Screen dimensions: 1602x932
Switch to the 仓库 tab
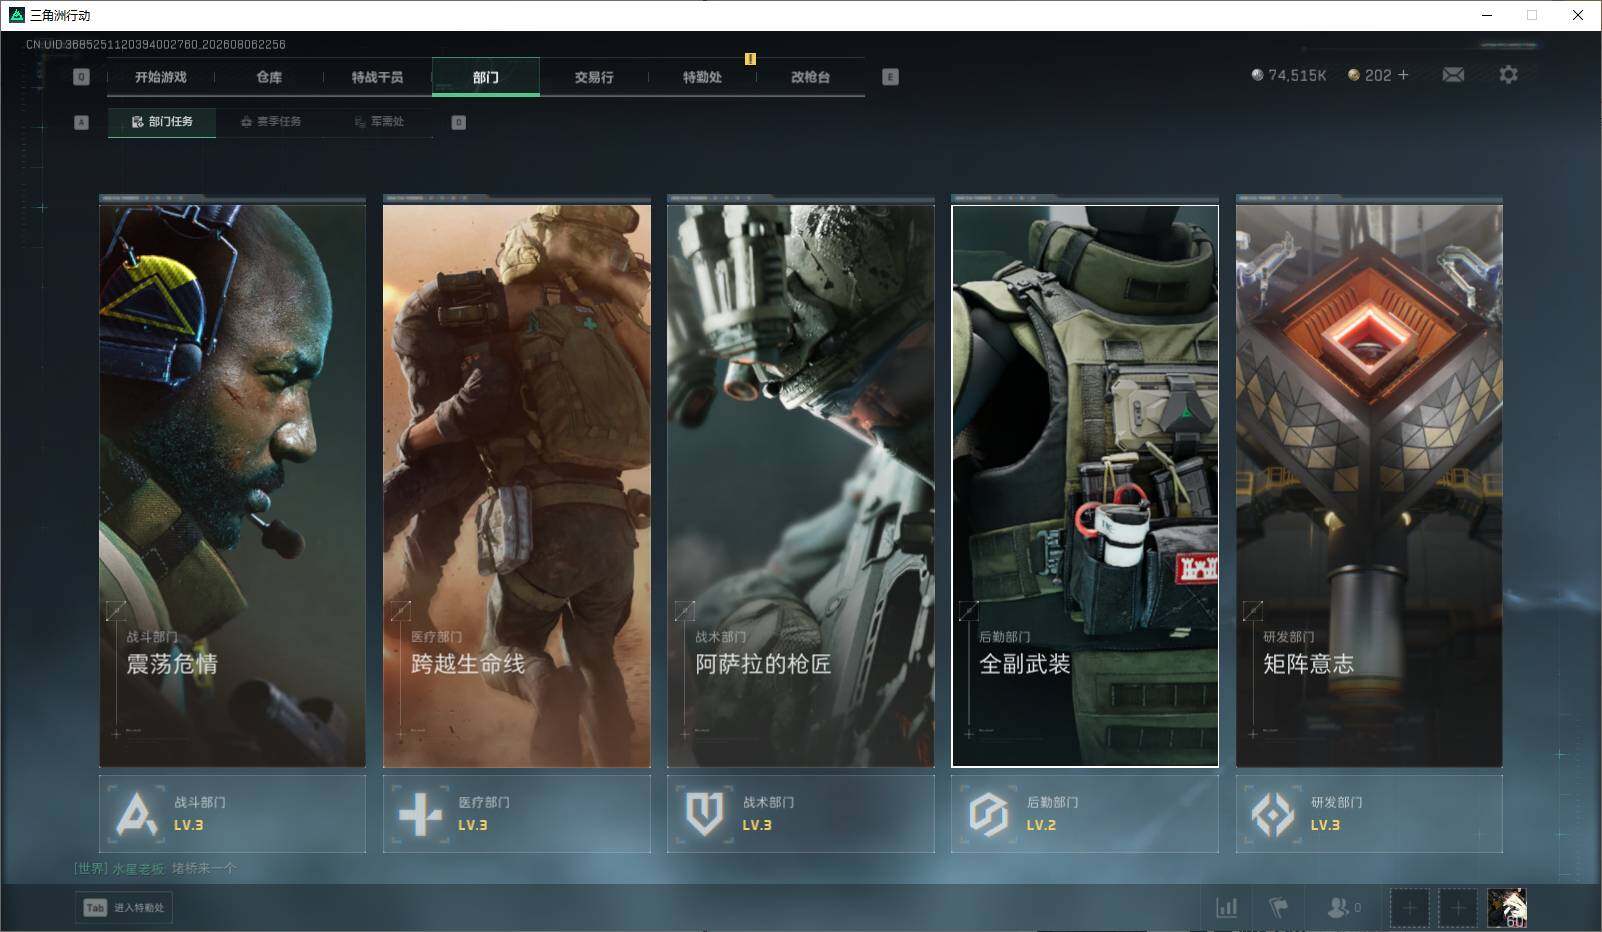[x=269, y=77]
